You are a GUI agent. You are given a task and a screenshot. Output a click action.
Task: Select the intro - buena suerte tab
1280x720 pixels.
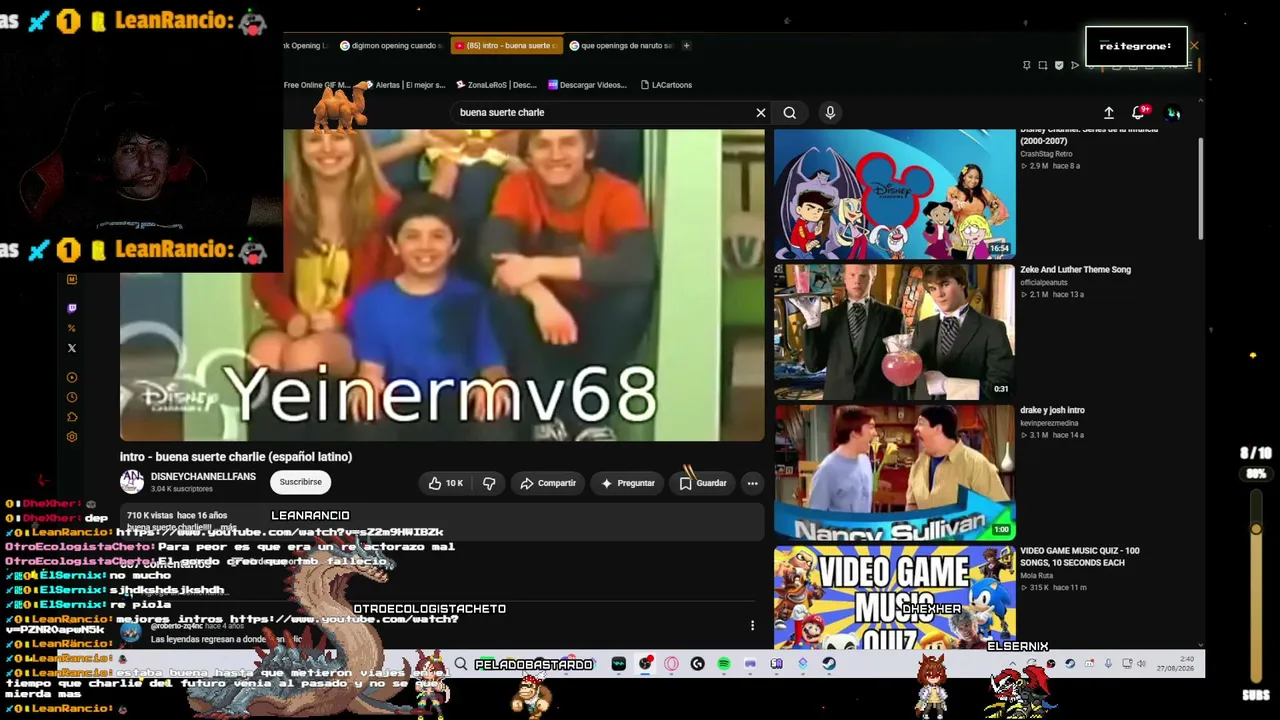pos(507,45)
